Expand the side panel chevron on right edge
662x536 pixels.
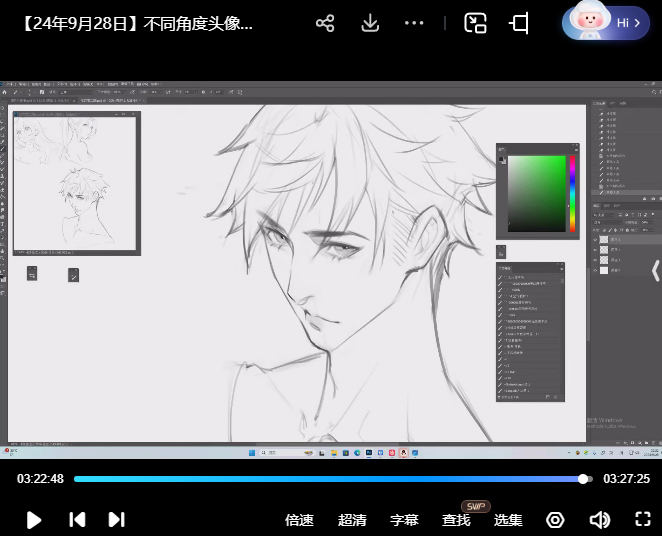(655, 270)
